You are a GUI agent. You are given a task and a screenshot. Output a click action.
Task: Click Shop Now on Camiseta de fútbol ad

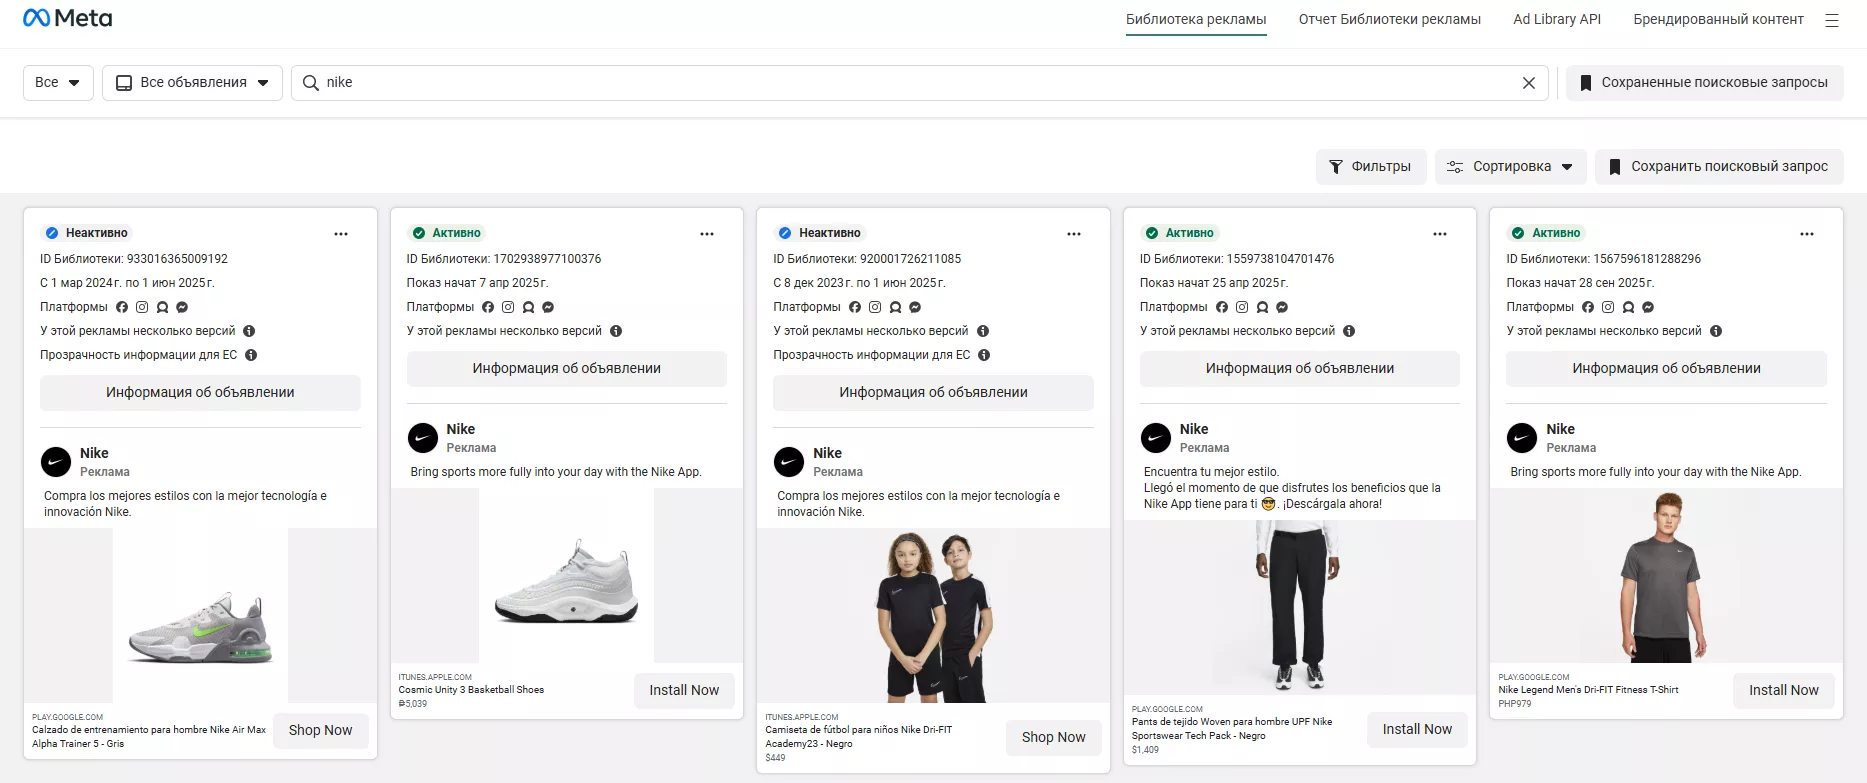1053,738
